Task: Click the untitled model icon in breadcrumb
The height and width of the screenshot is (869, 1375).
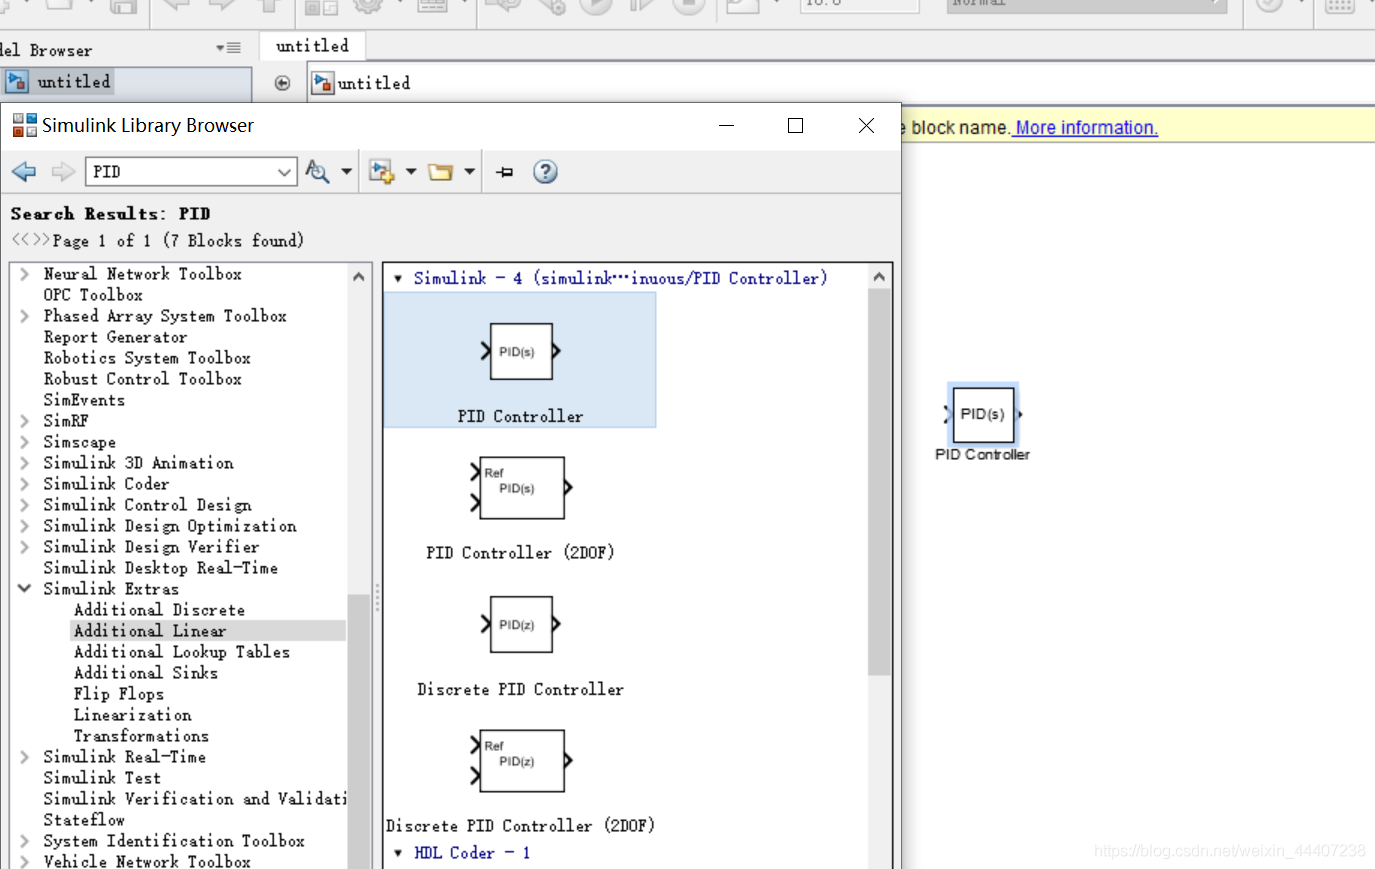Action: [x=322, y=83]
